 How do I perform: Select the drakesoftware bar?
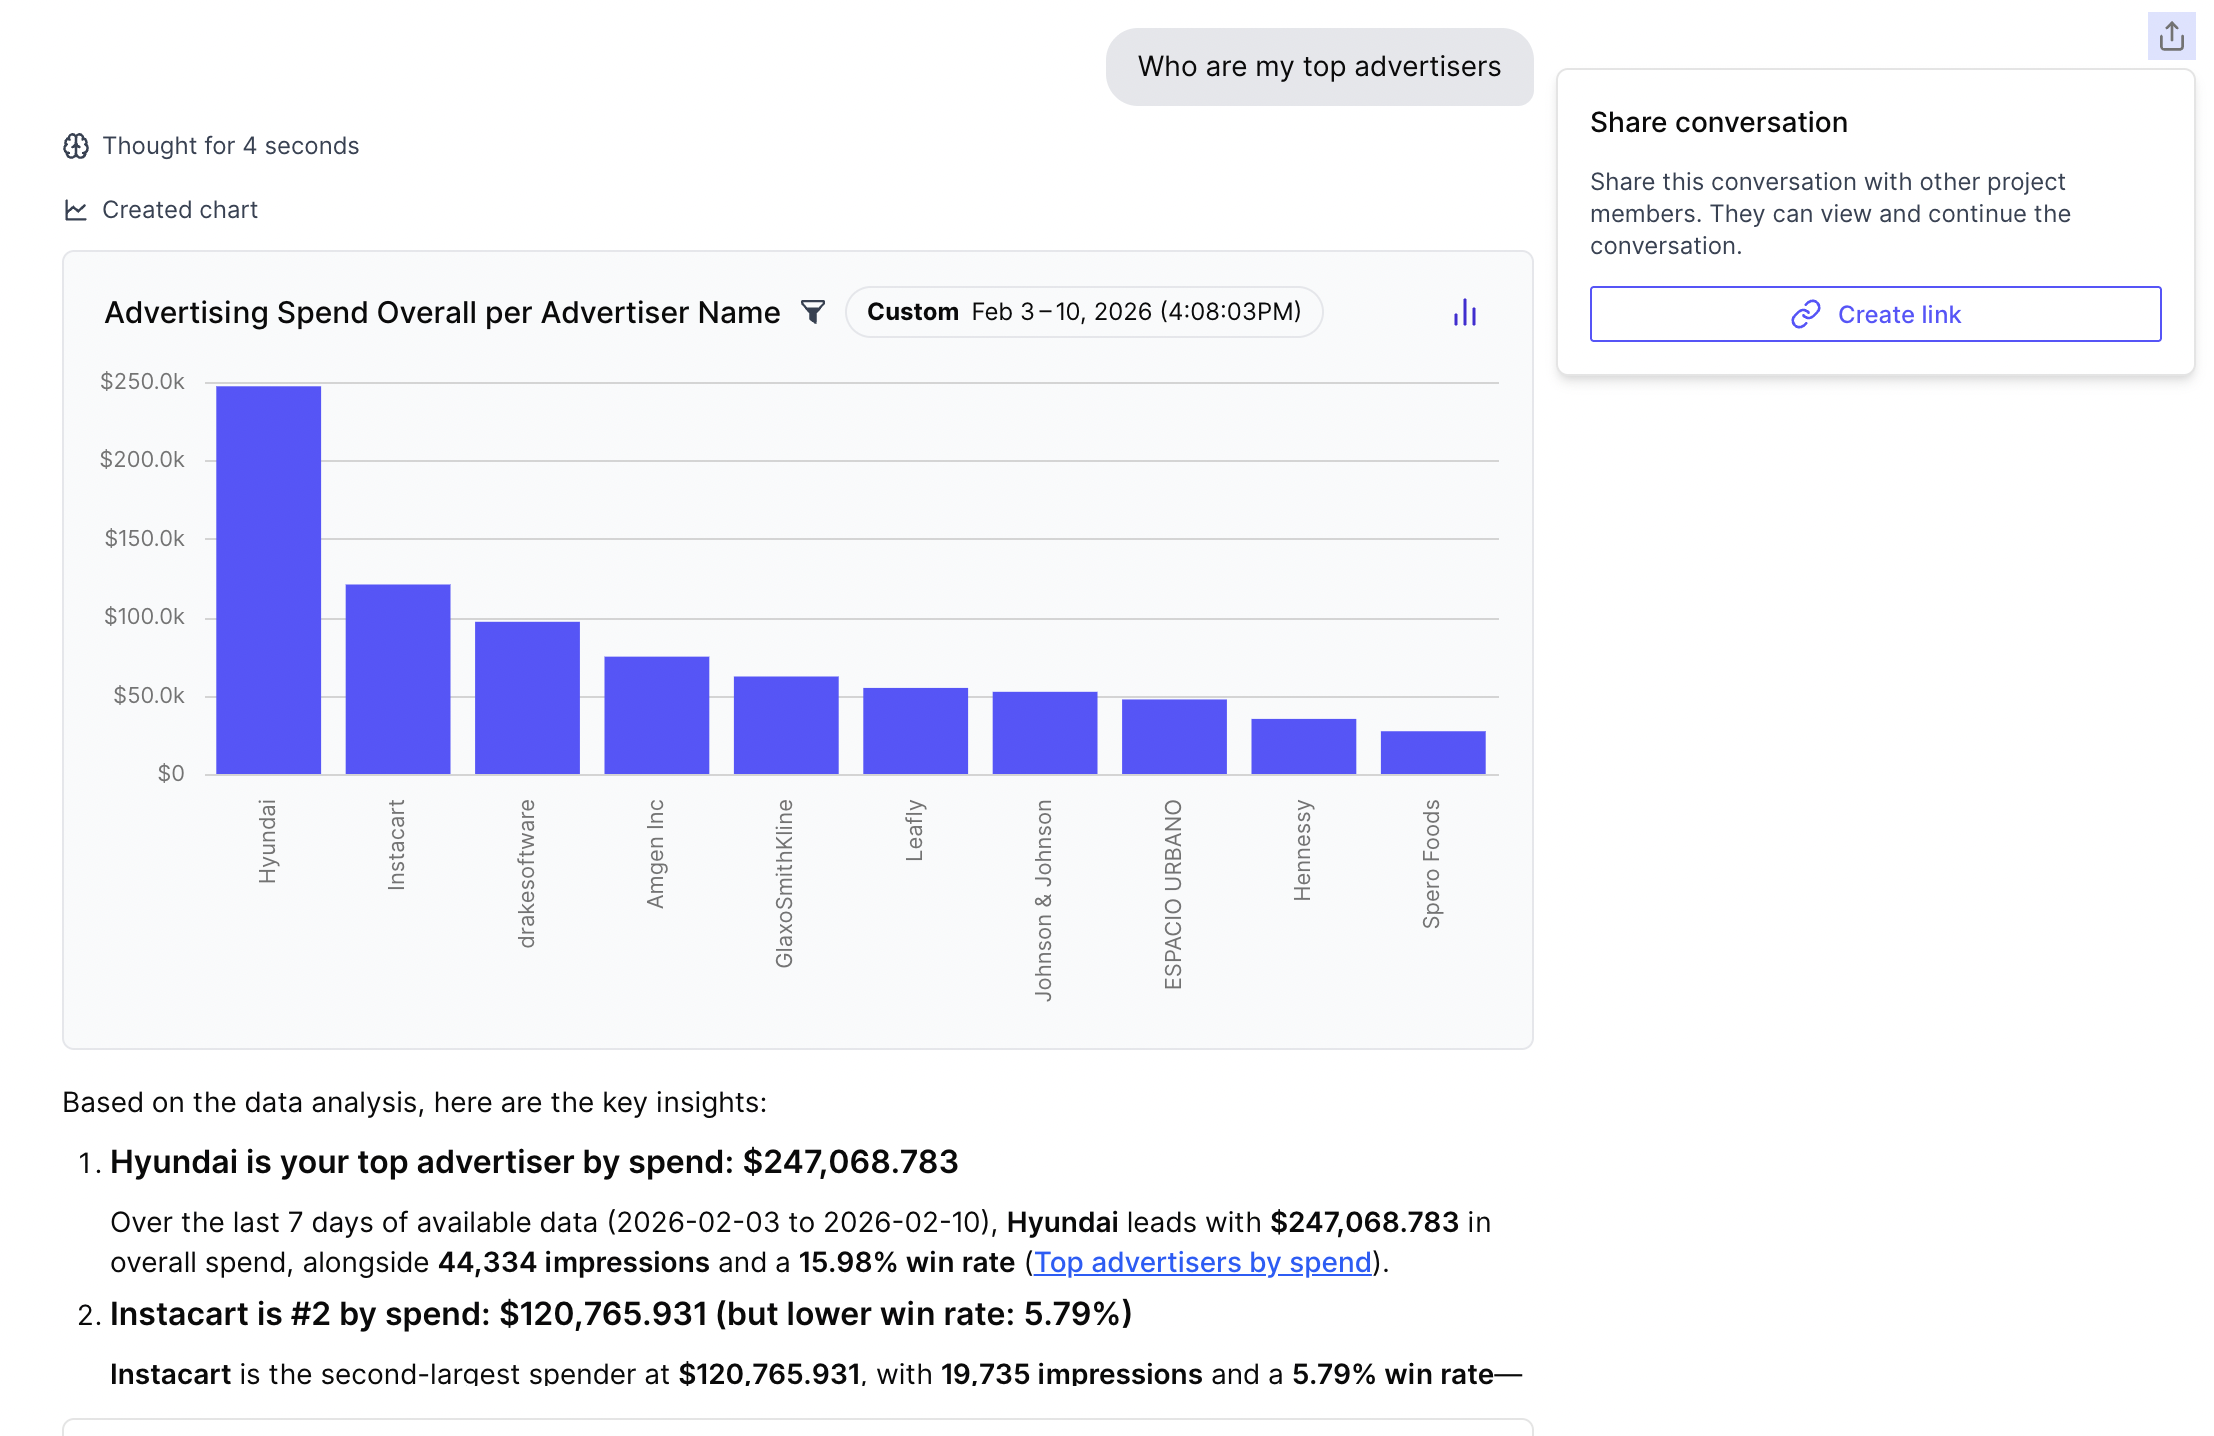click(527, 698)
